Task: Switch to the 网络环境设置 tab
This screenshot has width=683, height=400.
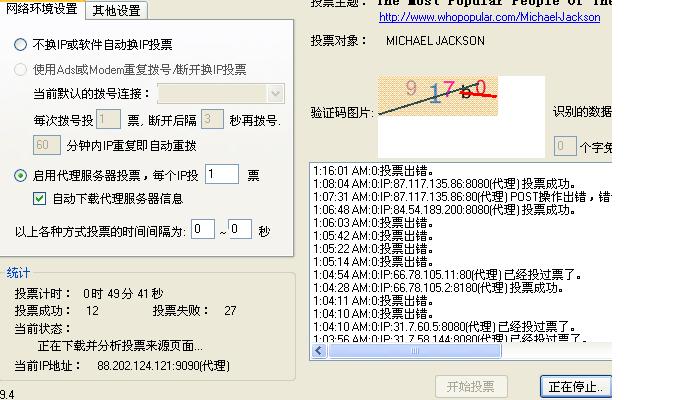Action: click(x=42, y=10)
